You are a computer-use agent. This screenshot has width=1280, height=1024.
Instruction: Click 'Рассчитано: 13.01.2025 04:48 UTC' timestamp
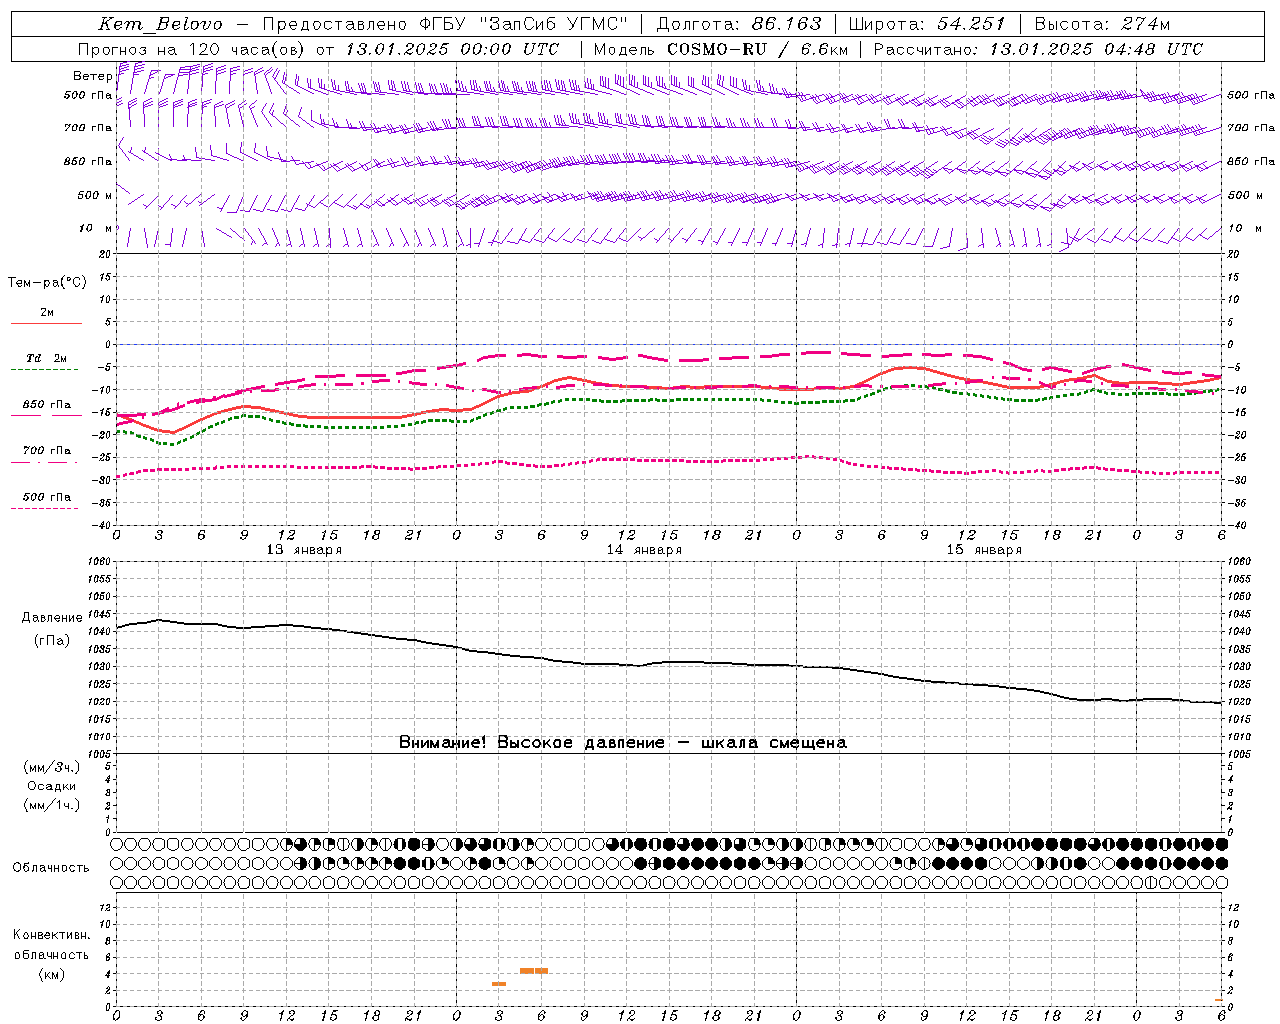1038,49
